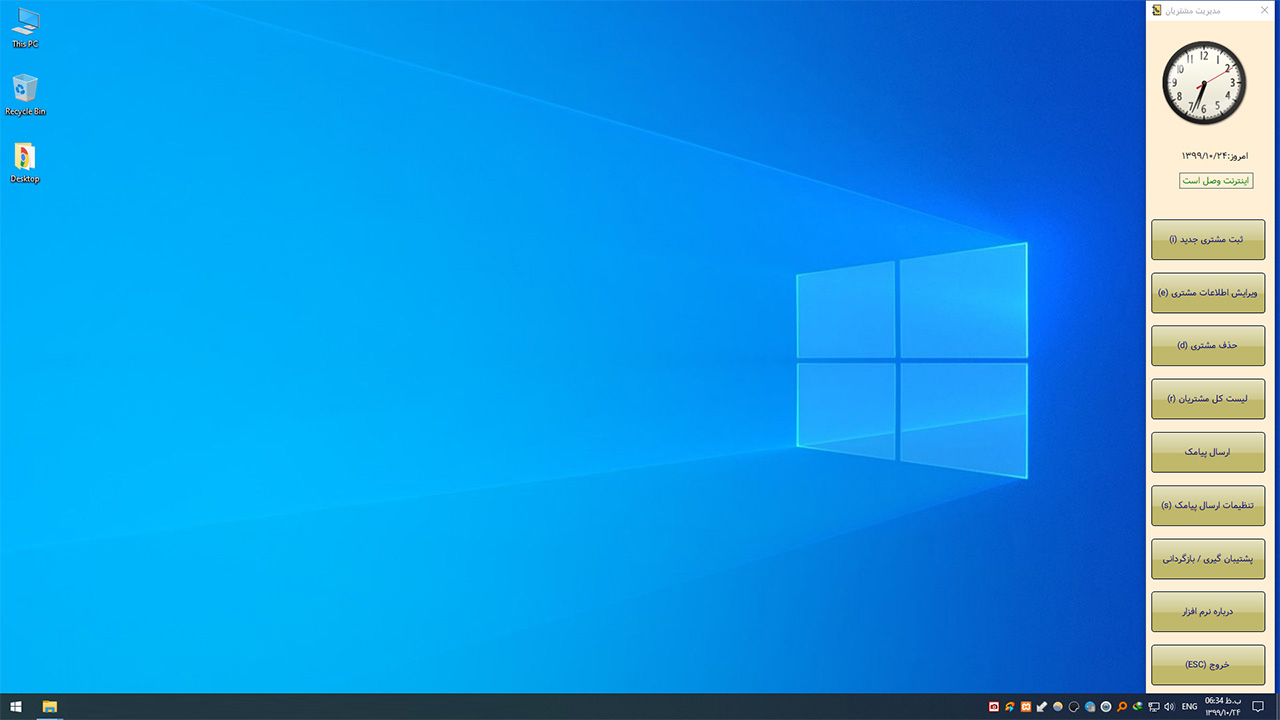Image resolution: width=1280 pixels, height=720 pixels.
Task: Click orange magnifier tray icon
Action: (1122, 707)
